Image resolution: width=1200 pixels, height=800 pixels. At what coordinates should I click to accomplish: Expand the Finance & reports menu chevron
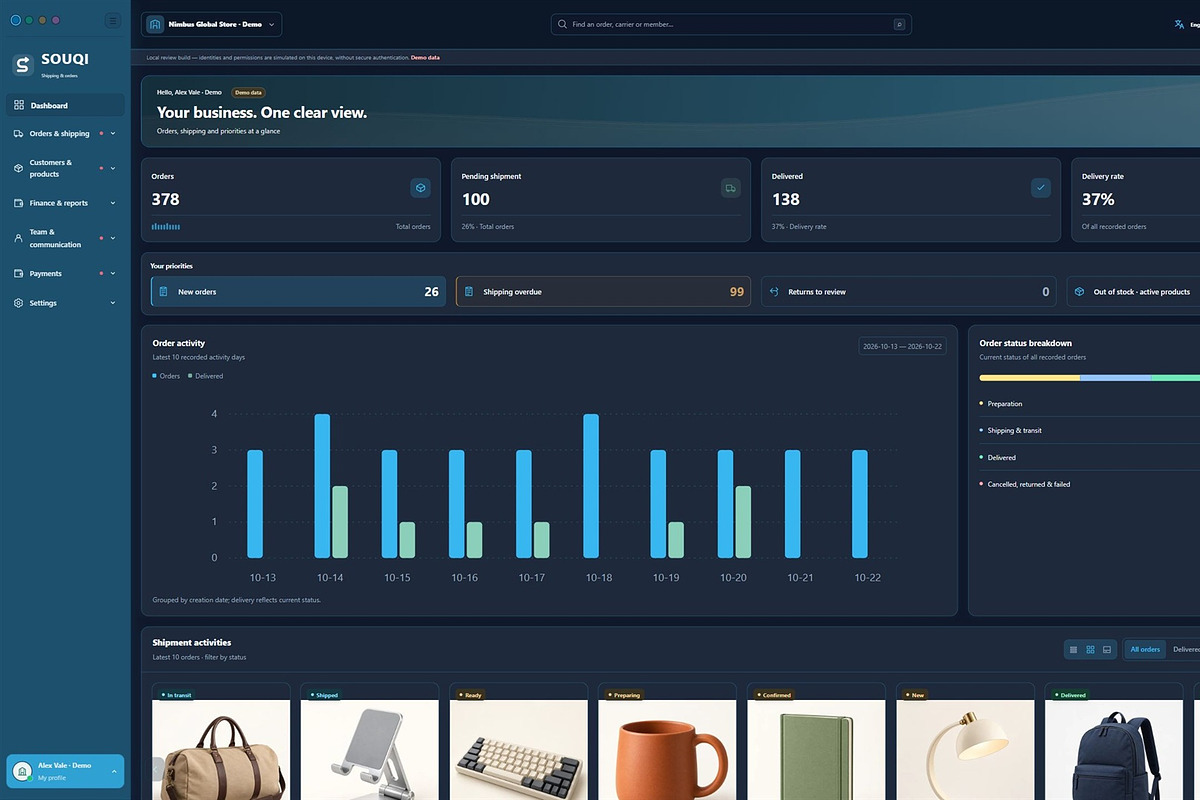pos(113,203)
